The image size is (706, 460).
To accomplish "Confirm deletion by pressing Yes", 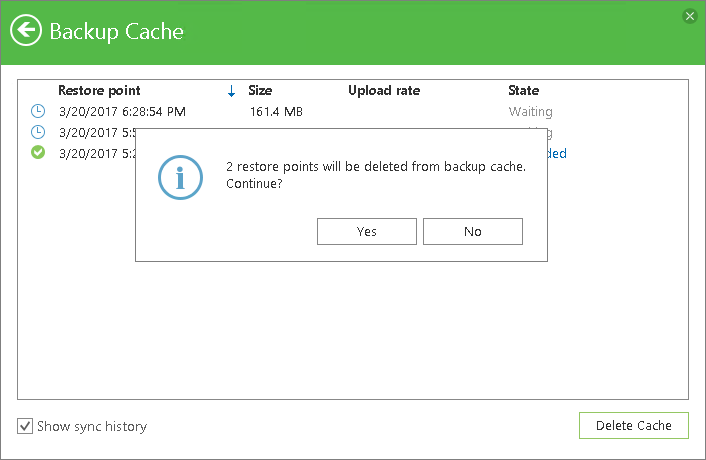I will coord(366,231).
